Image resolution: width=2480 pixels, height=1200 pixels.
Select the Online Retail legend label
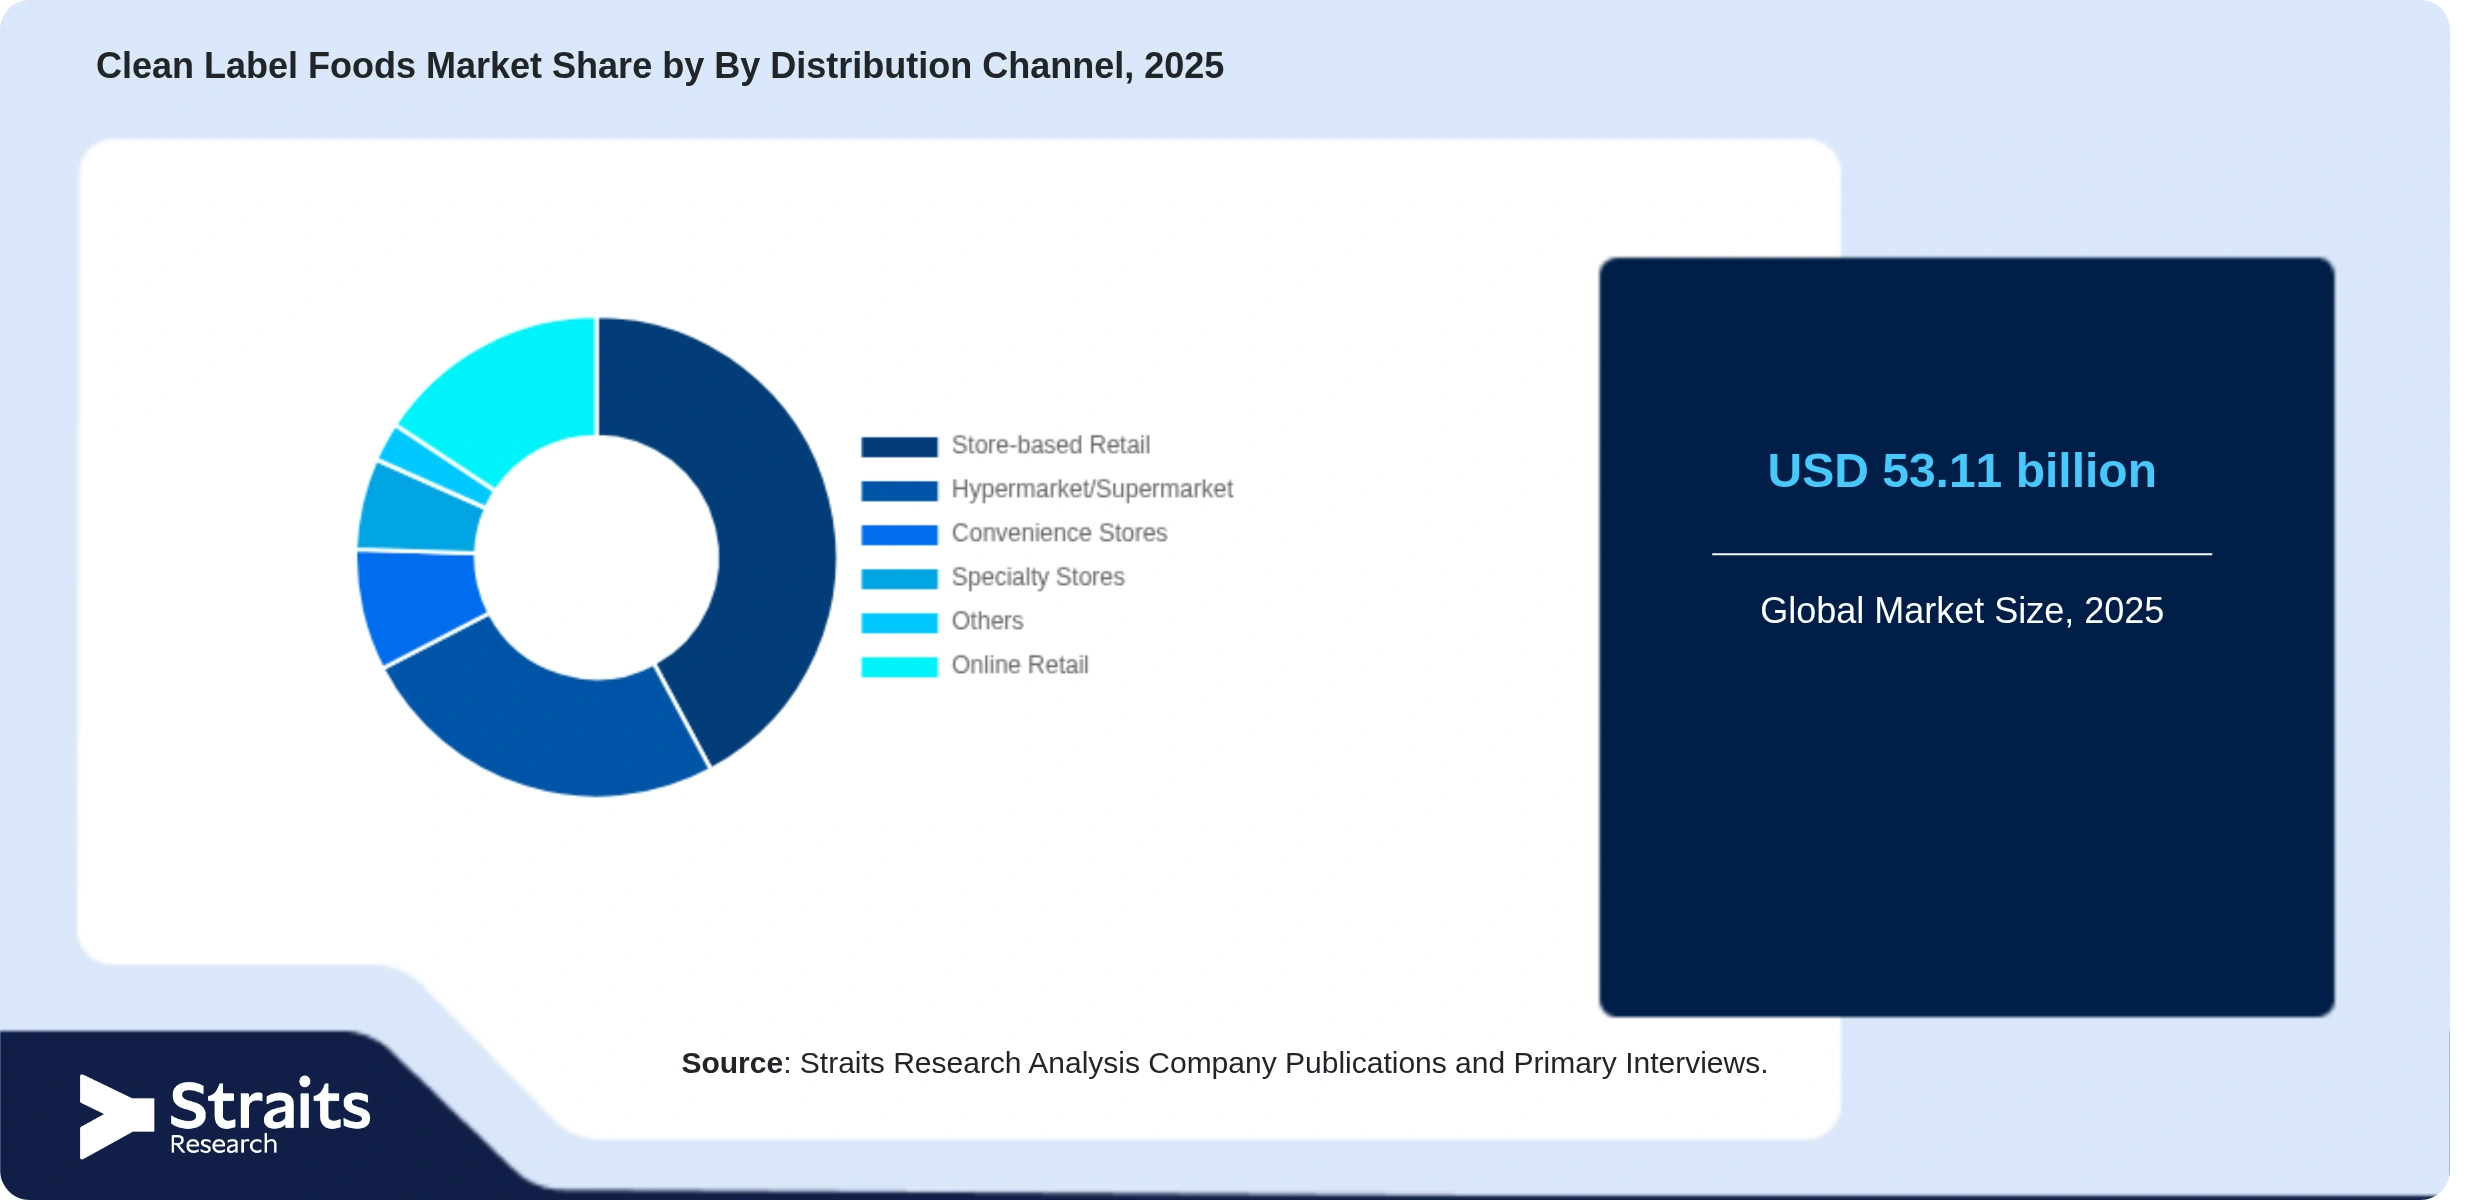pyautogui.click(x=1020, y=665)
